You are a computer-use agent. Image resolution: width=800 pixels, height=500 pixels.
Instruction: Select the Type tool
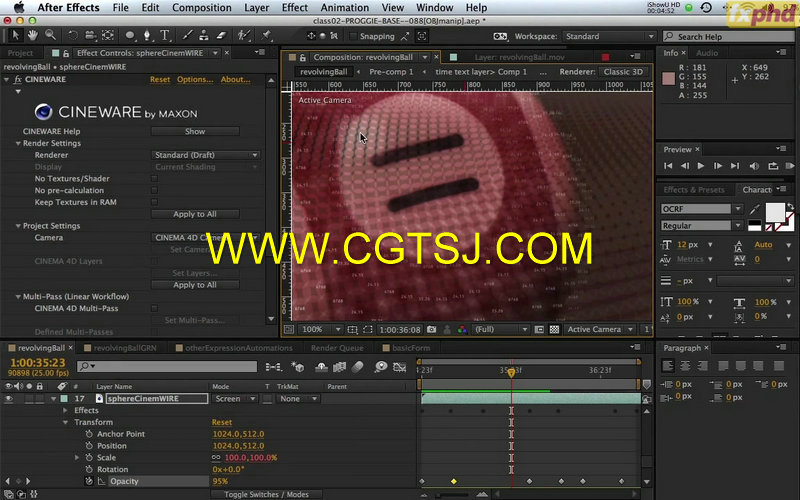164,35
